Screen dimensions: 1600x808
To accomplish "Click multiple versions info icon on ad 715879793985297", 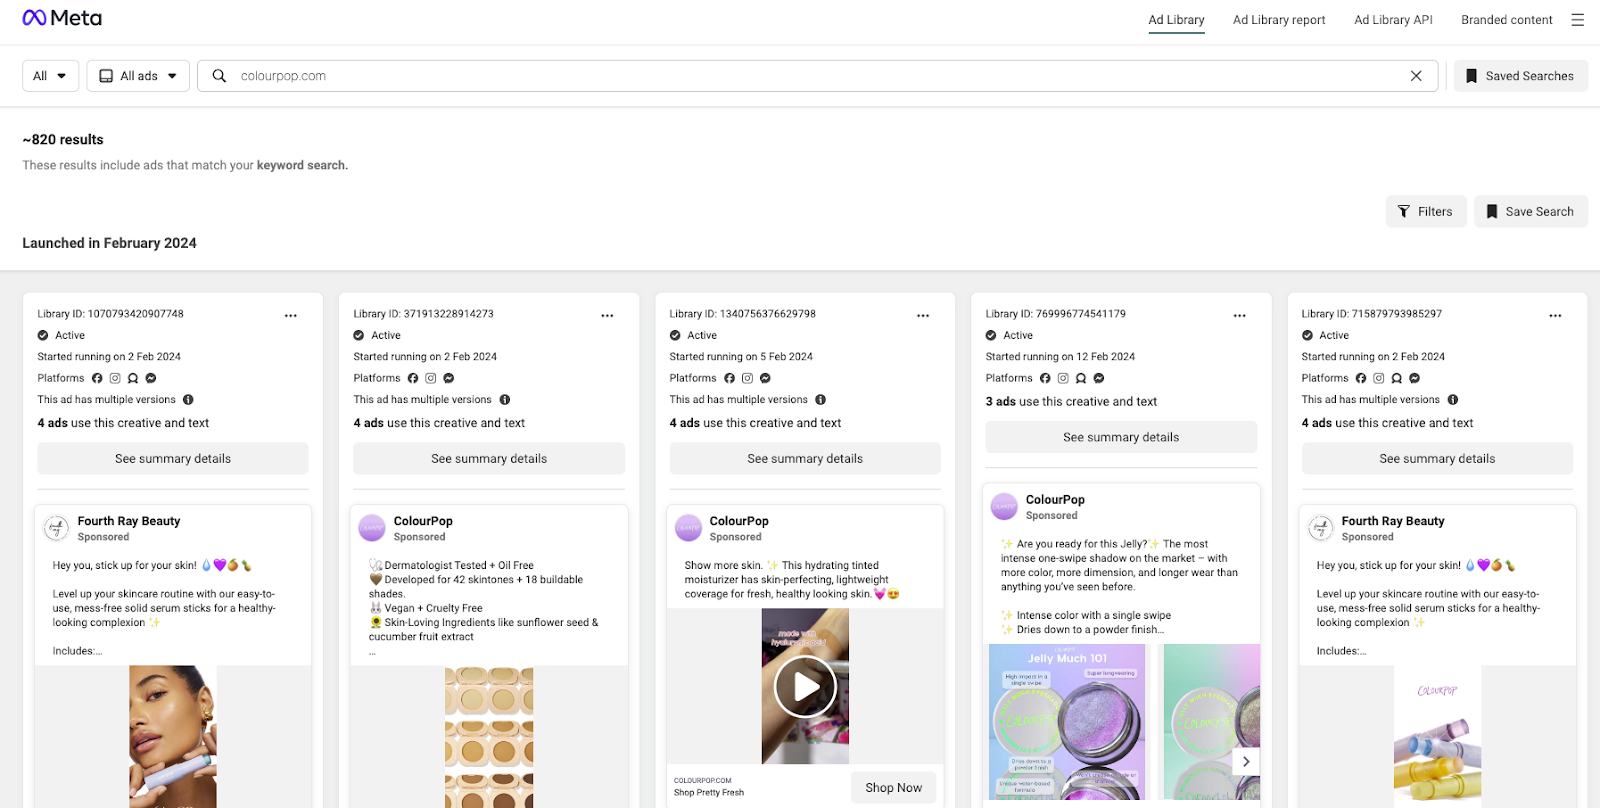I will pos(1453,400).
